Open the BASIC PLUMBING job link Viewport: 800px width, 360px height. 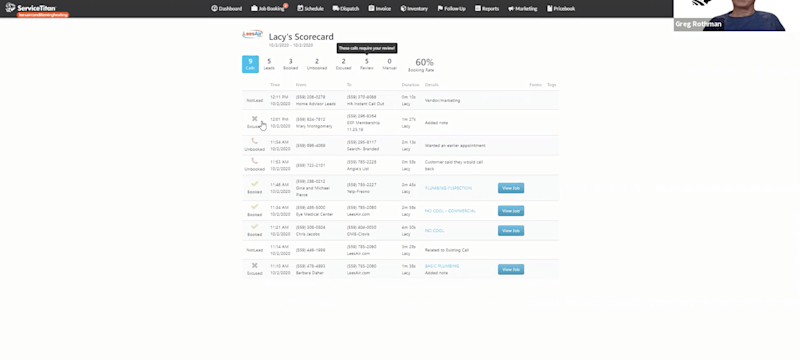coord(442,266)
